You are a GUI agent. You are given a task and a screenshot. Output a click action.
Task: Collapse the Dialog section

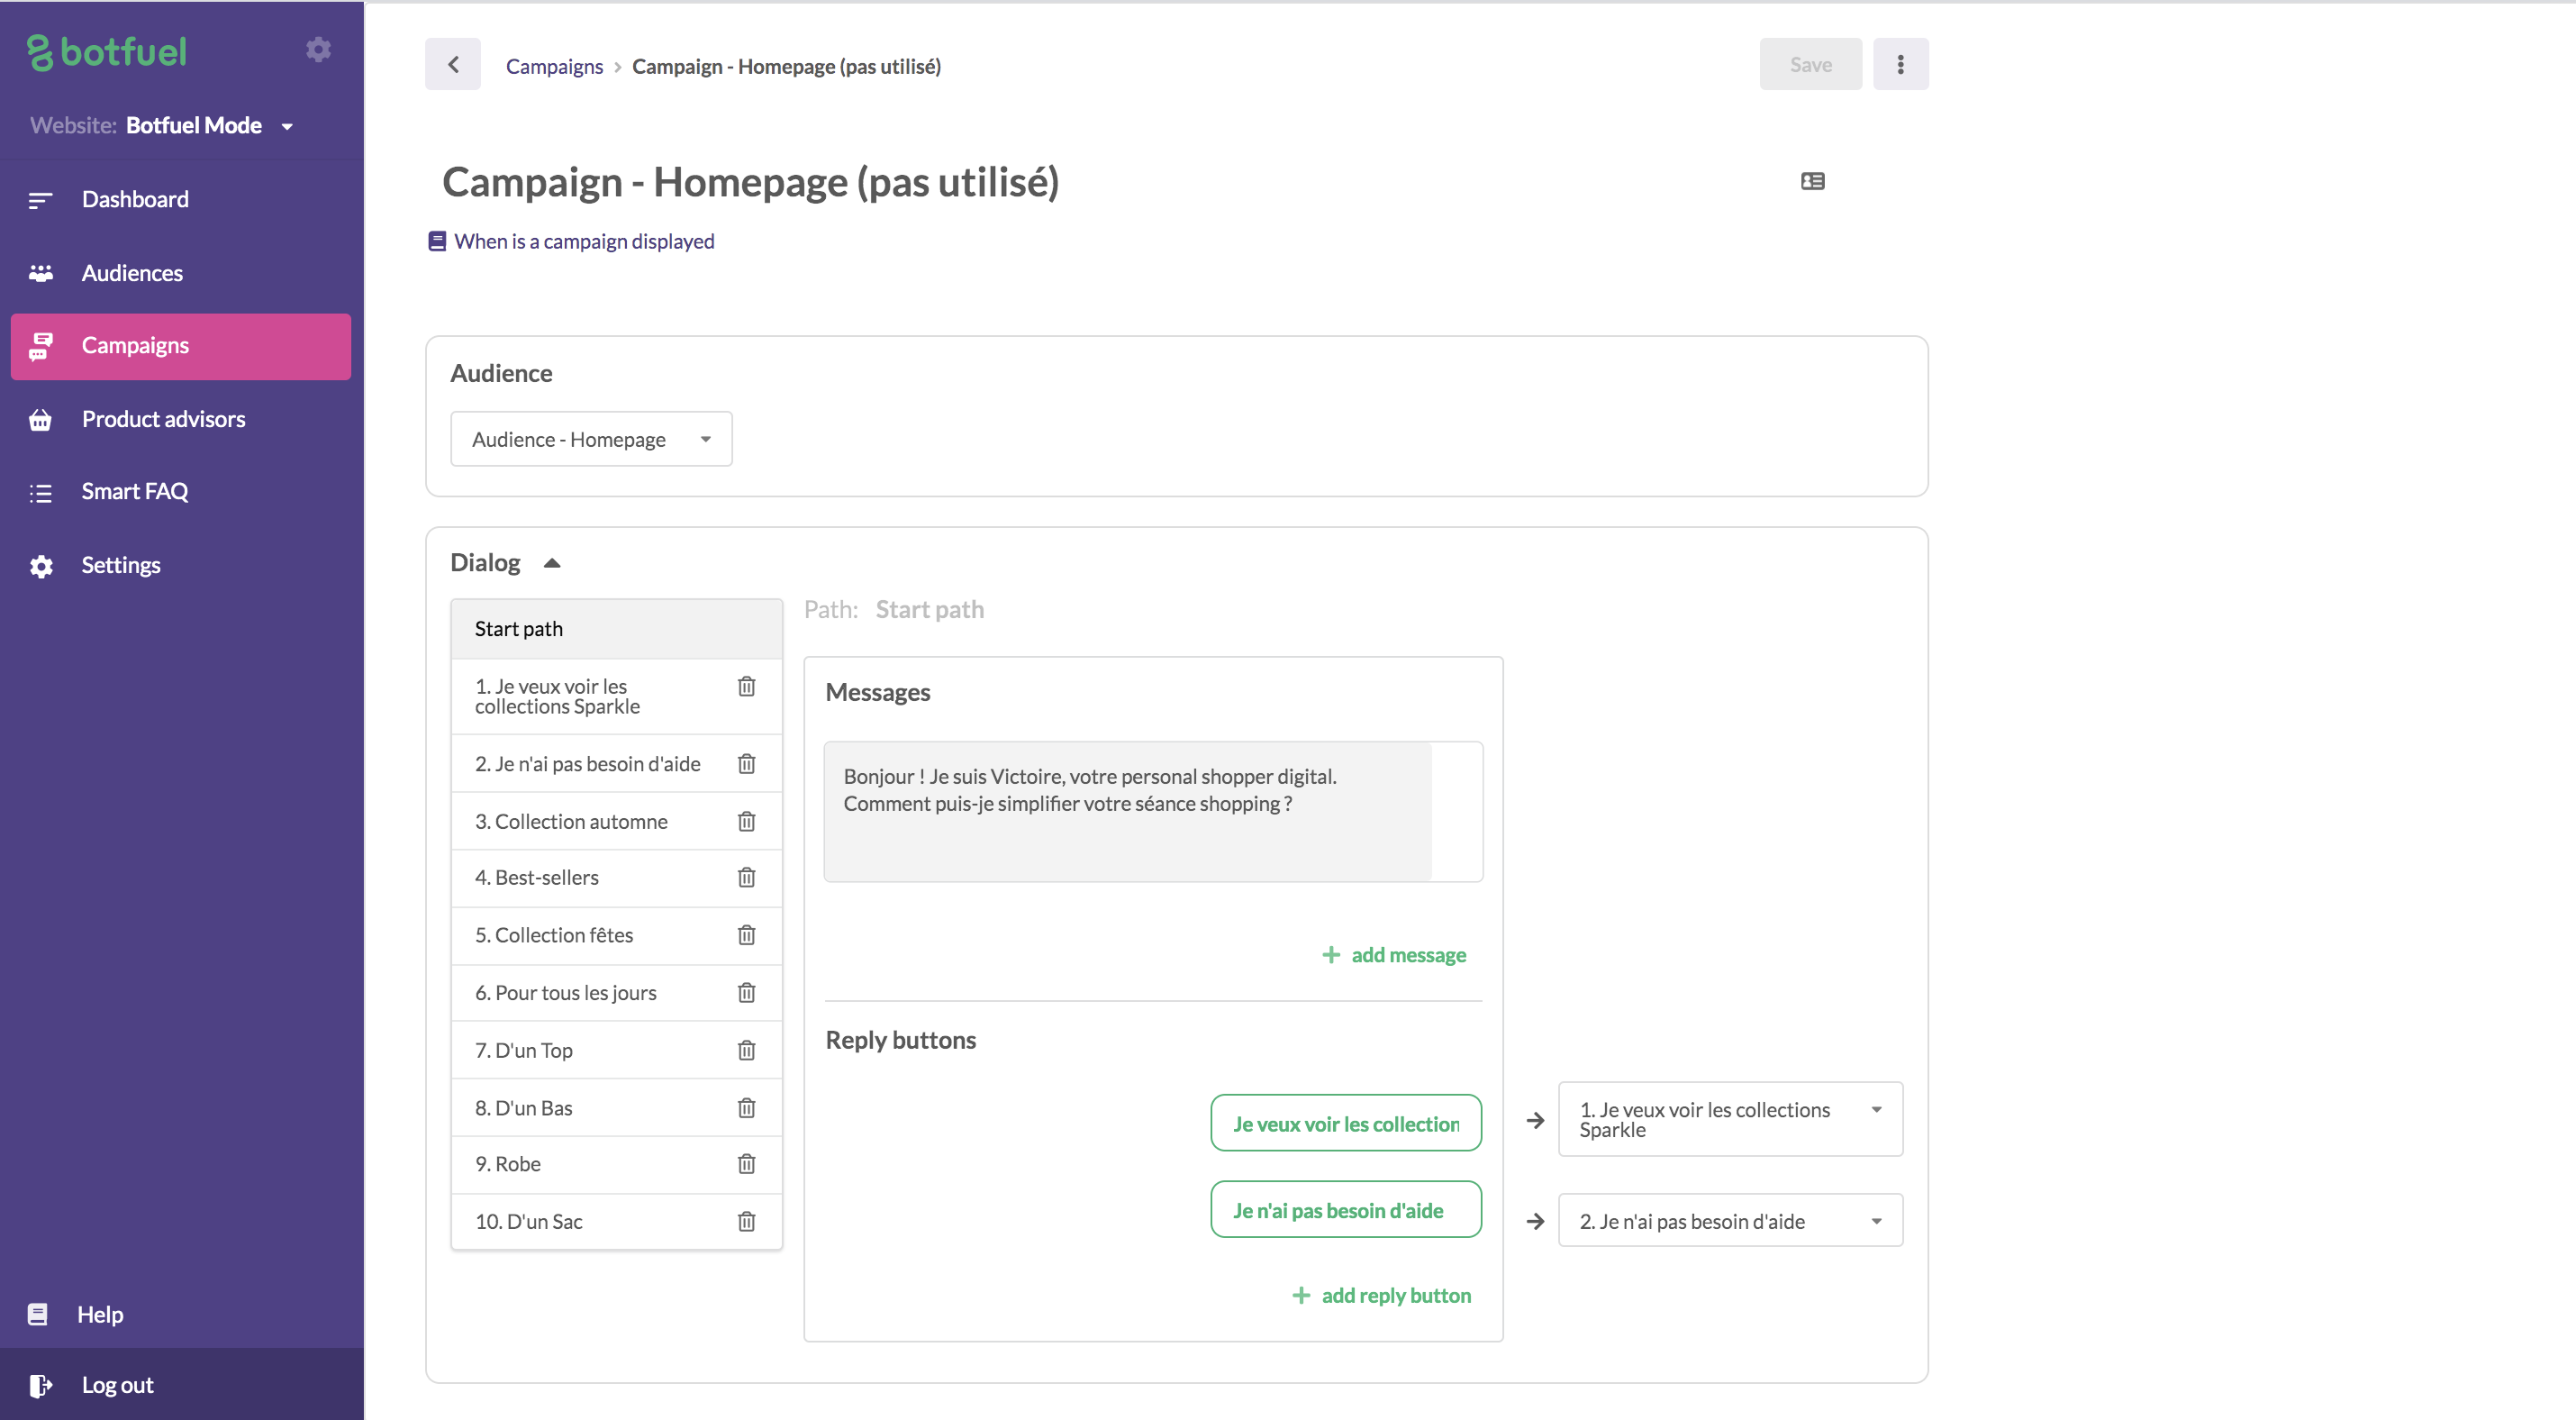coord(552,563)
